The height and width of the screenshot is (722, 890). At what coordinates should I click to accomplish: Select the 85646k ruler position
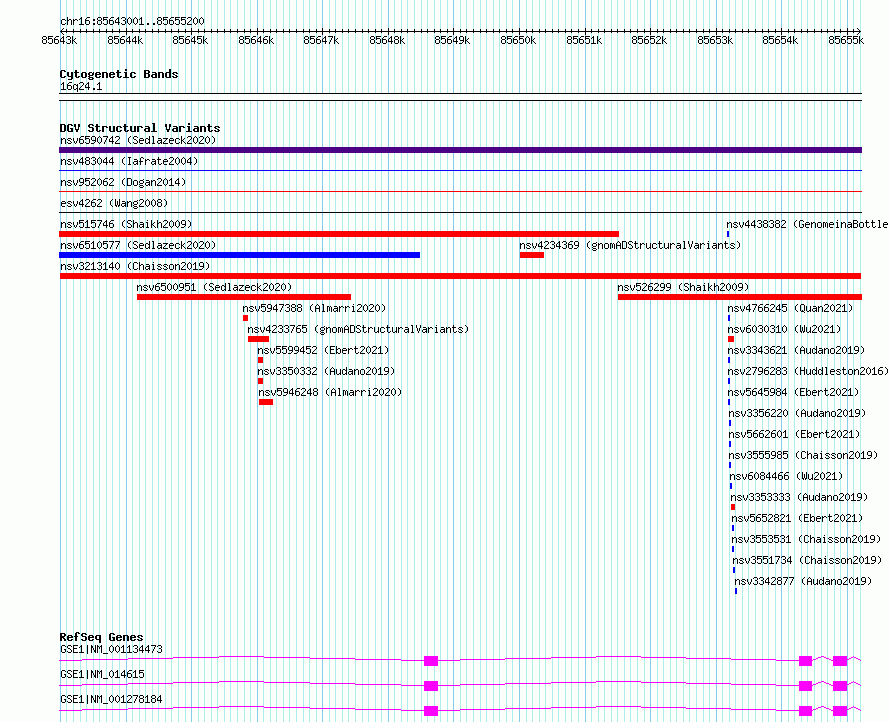(x=256, y=40)
